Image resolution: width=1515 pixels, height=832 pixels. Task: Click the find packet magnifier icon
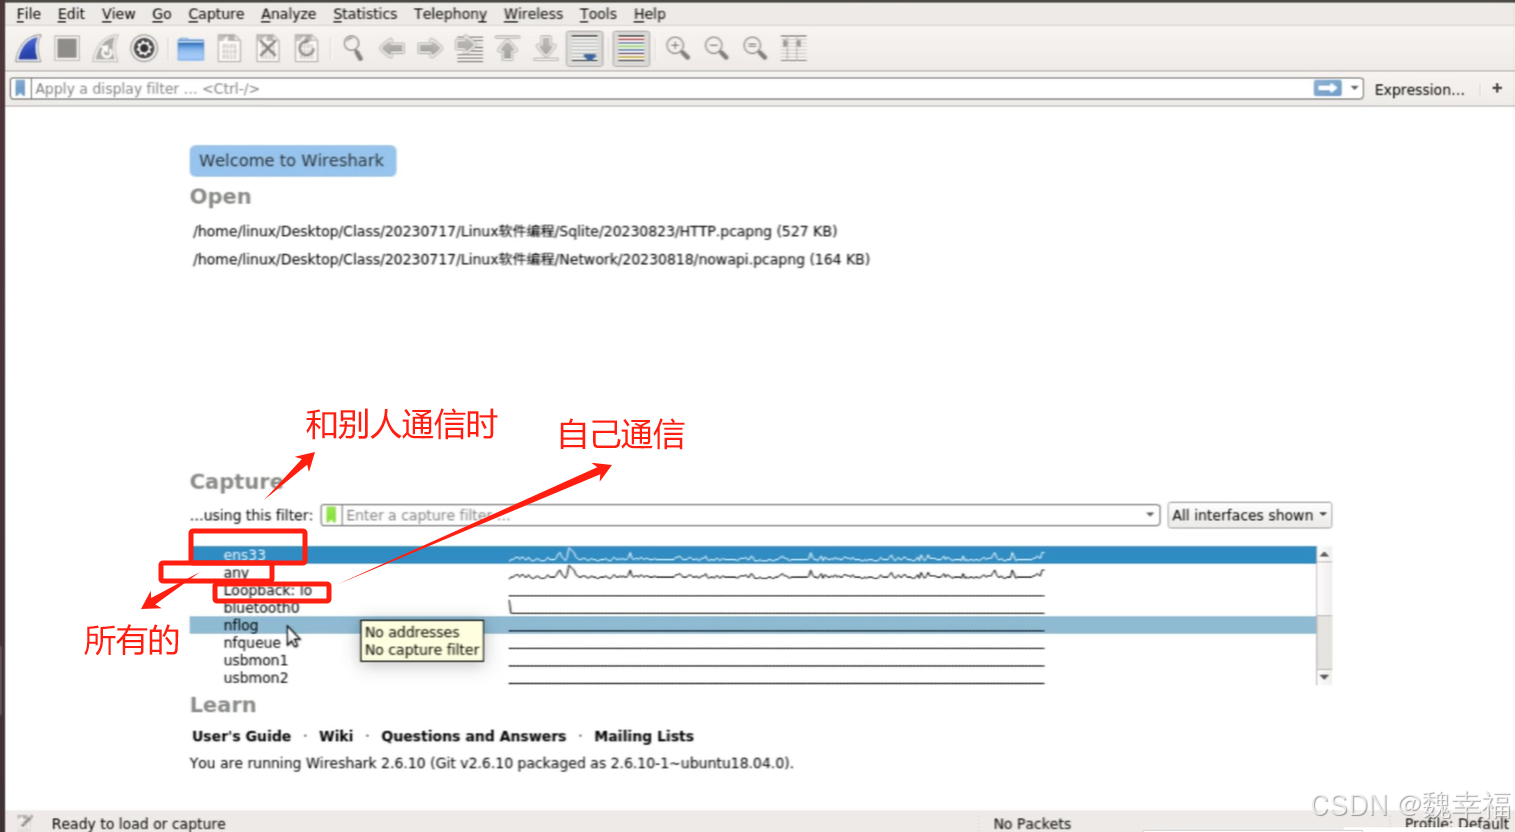click(353, 48)
